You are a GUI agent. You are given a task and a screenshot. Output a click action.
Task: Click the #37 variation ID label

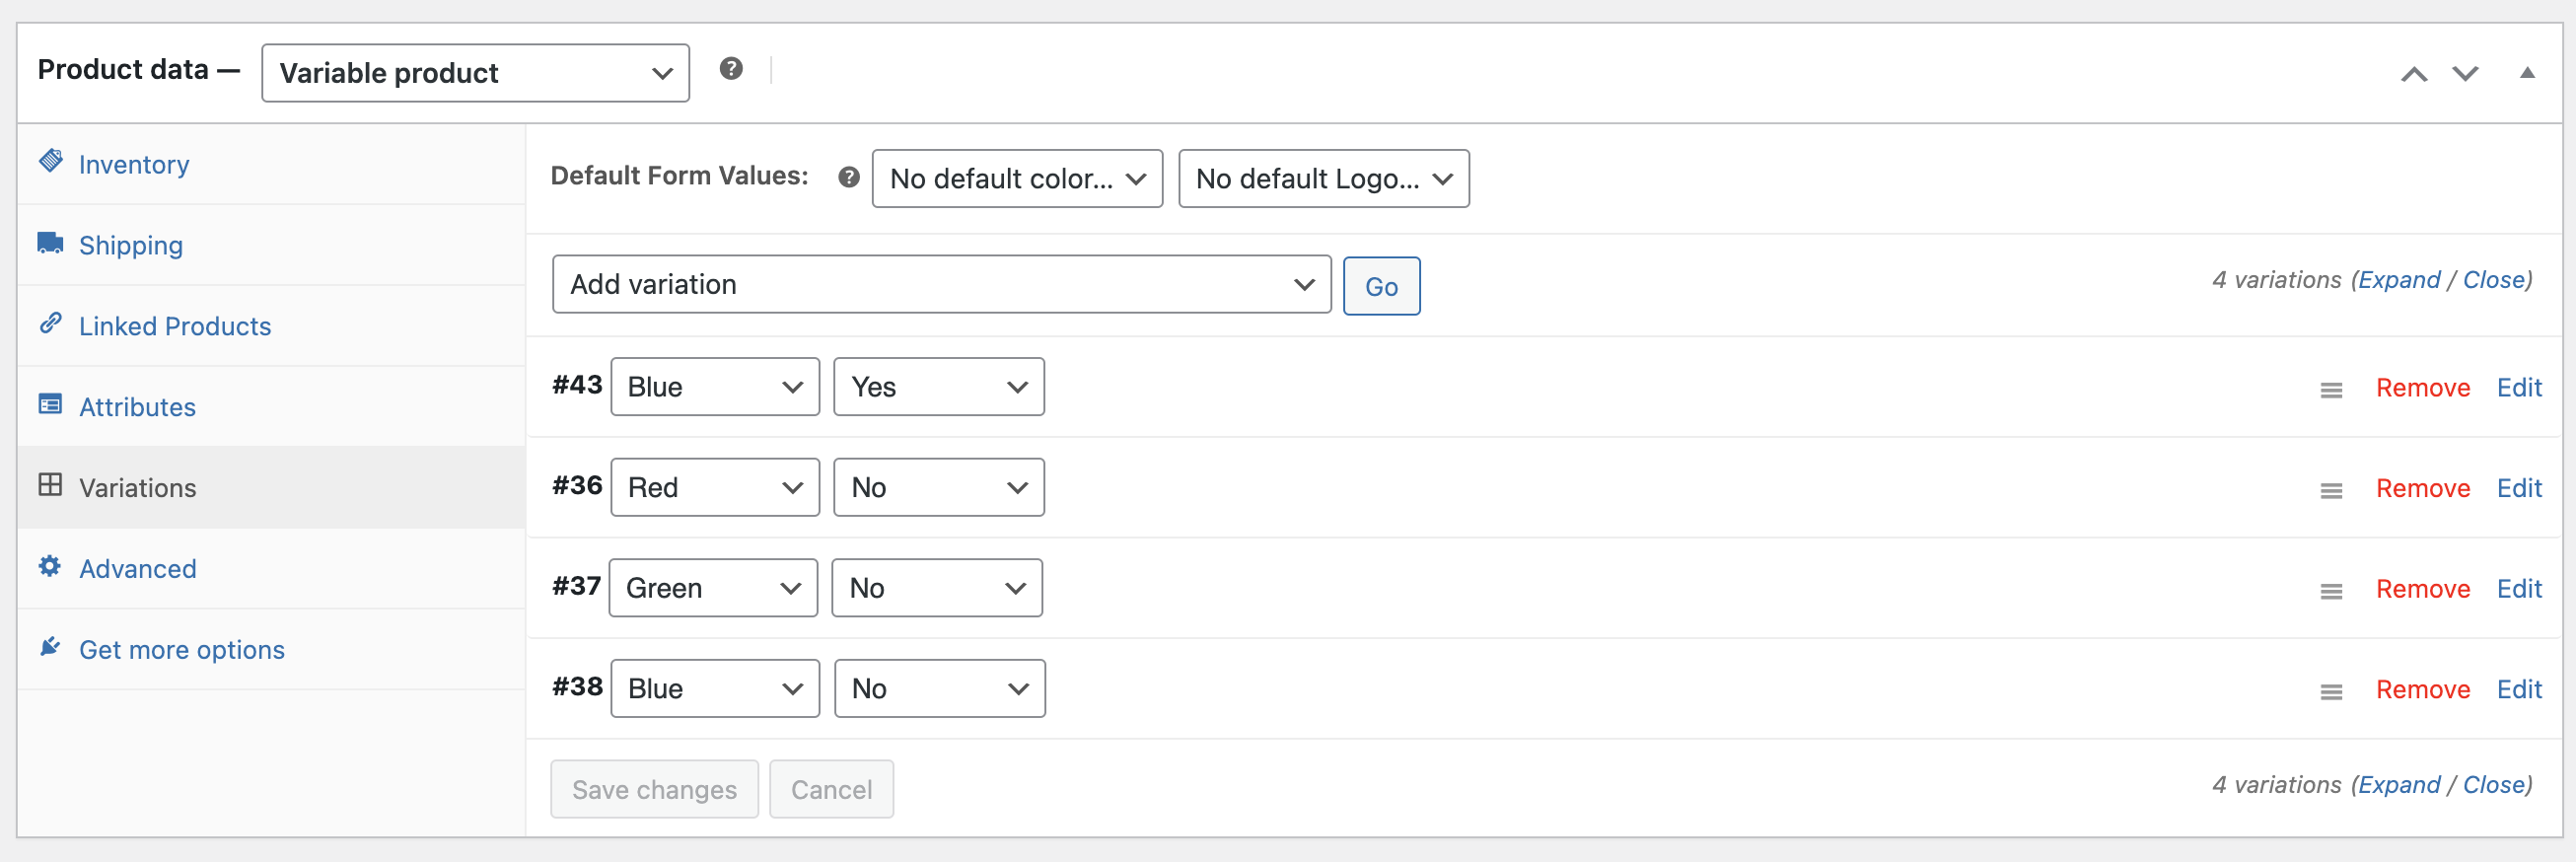click(576, 586)
